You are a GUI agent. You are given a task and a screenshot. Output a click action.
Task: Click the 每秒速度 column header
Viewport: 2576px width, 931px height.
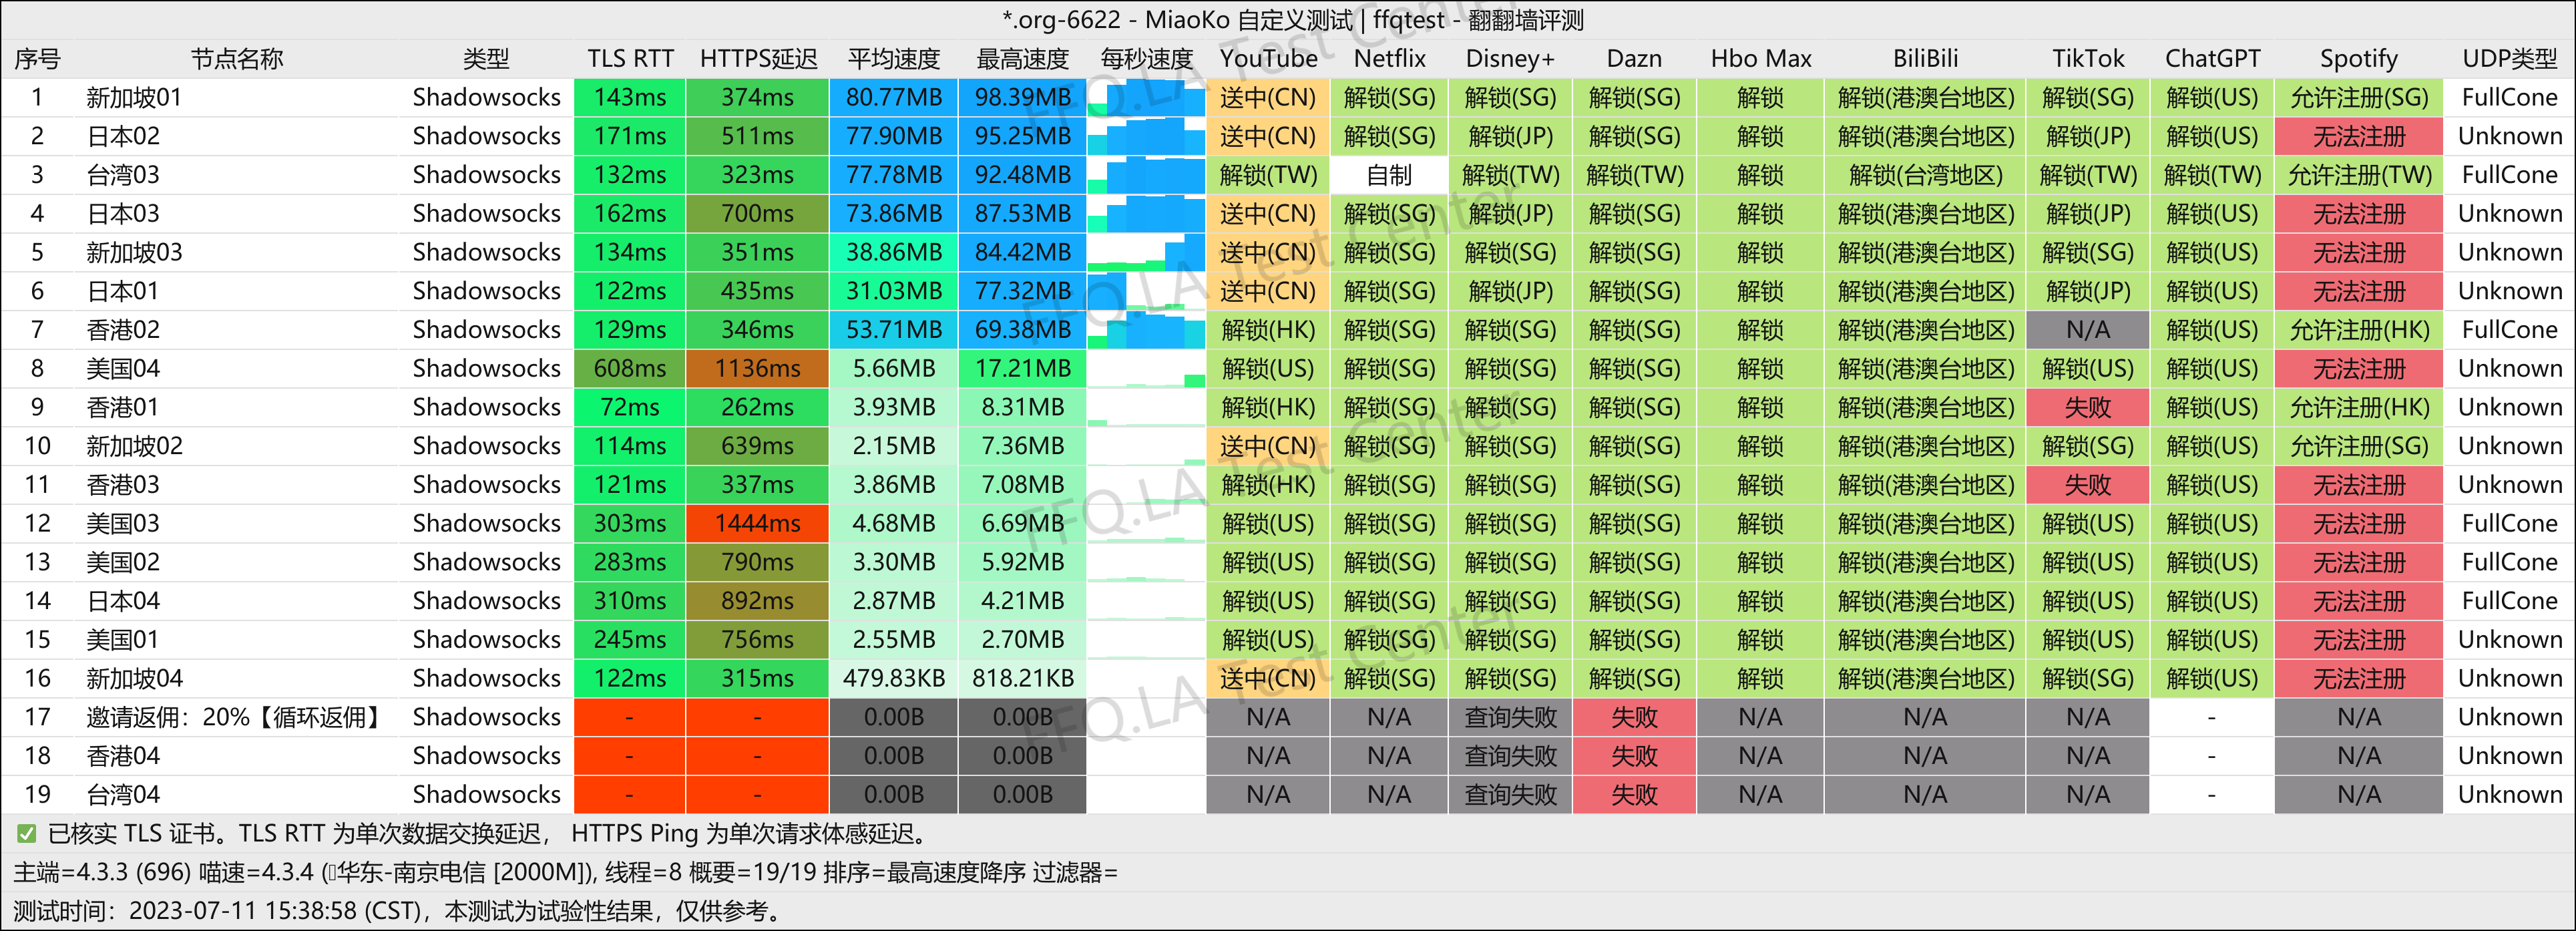click(x=1147, y=59)
